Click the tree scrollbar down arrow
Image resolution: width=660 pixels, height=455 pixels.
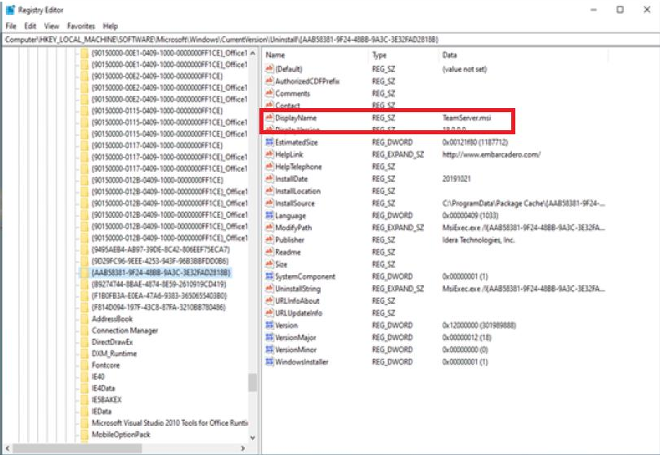(253, 438)
